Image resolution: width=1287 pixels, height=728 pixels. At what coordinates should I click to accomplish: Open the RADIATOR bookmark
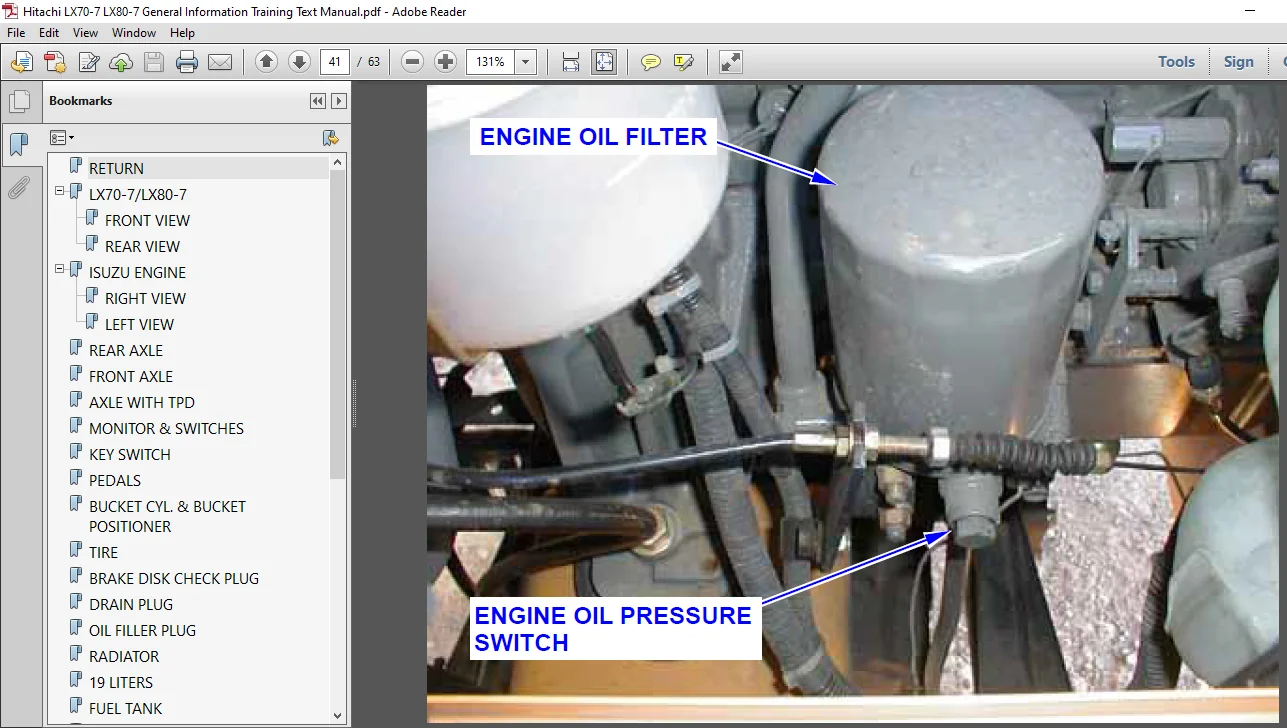[124, 656]
